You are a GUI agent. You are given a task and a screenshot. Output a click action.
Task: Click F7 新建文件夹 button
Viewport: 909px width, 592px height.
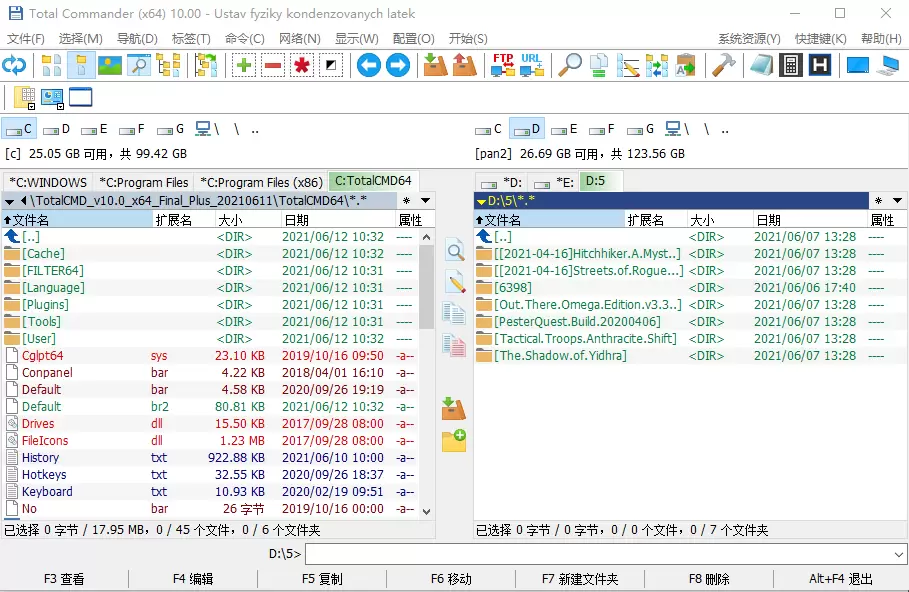pos(580,579)
